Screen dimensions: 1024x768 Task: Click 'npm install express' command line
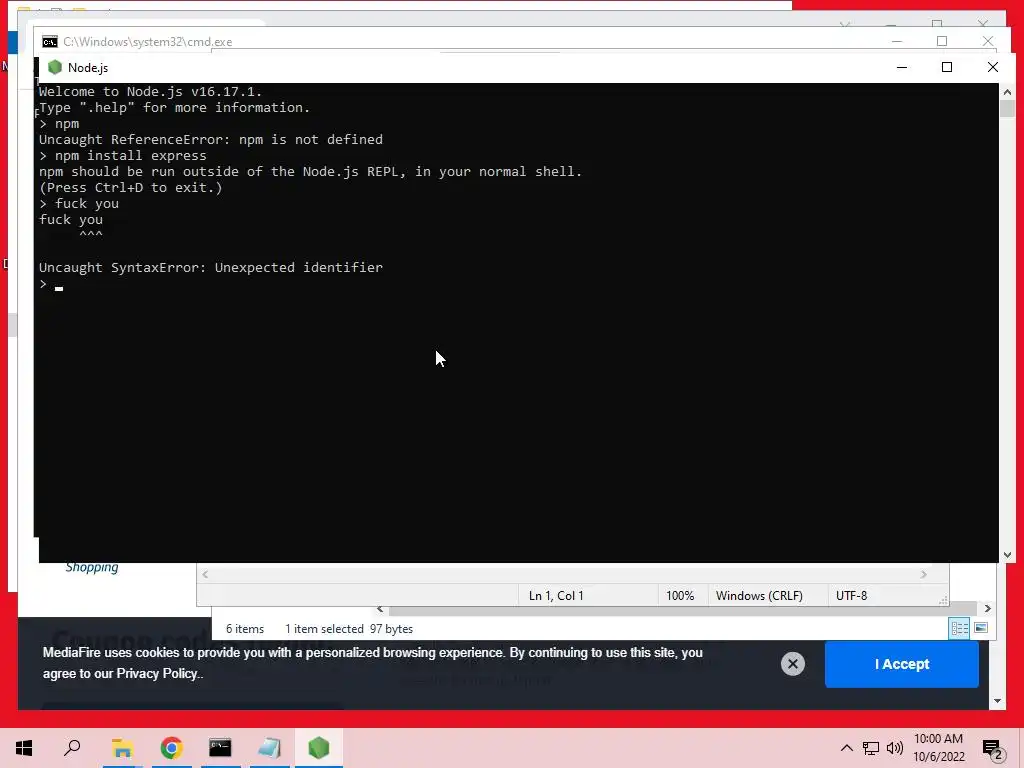[123, 156]
